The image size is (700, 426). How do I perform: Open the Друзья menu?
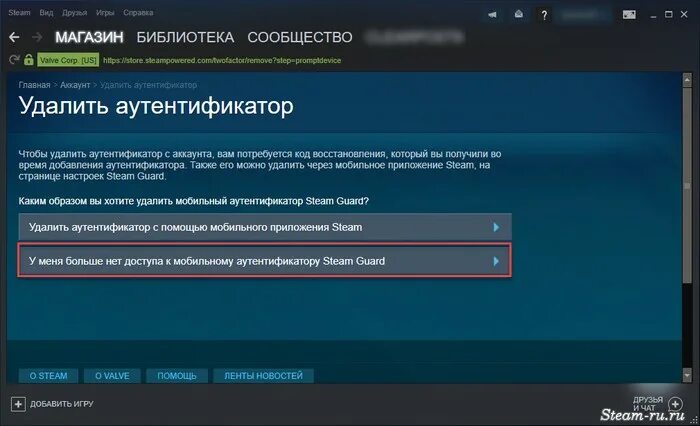(75, 13)
